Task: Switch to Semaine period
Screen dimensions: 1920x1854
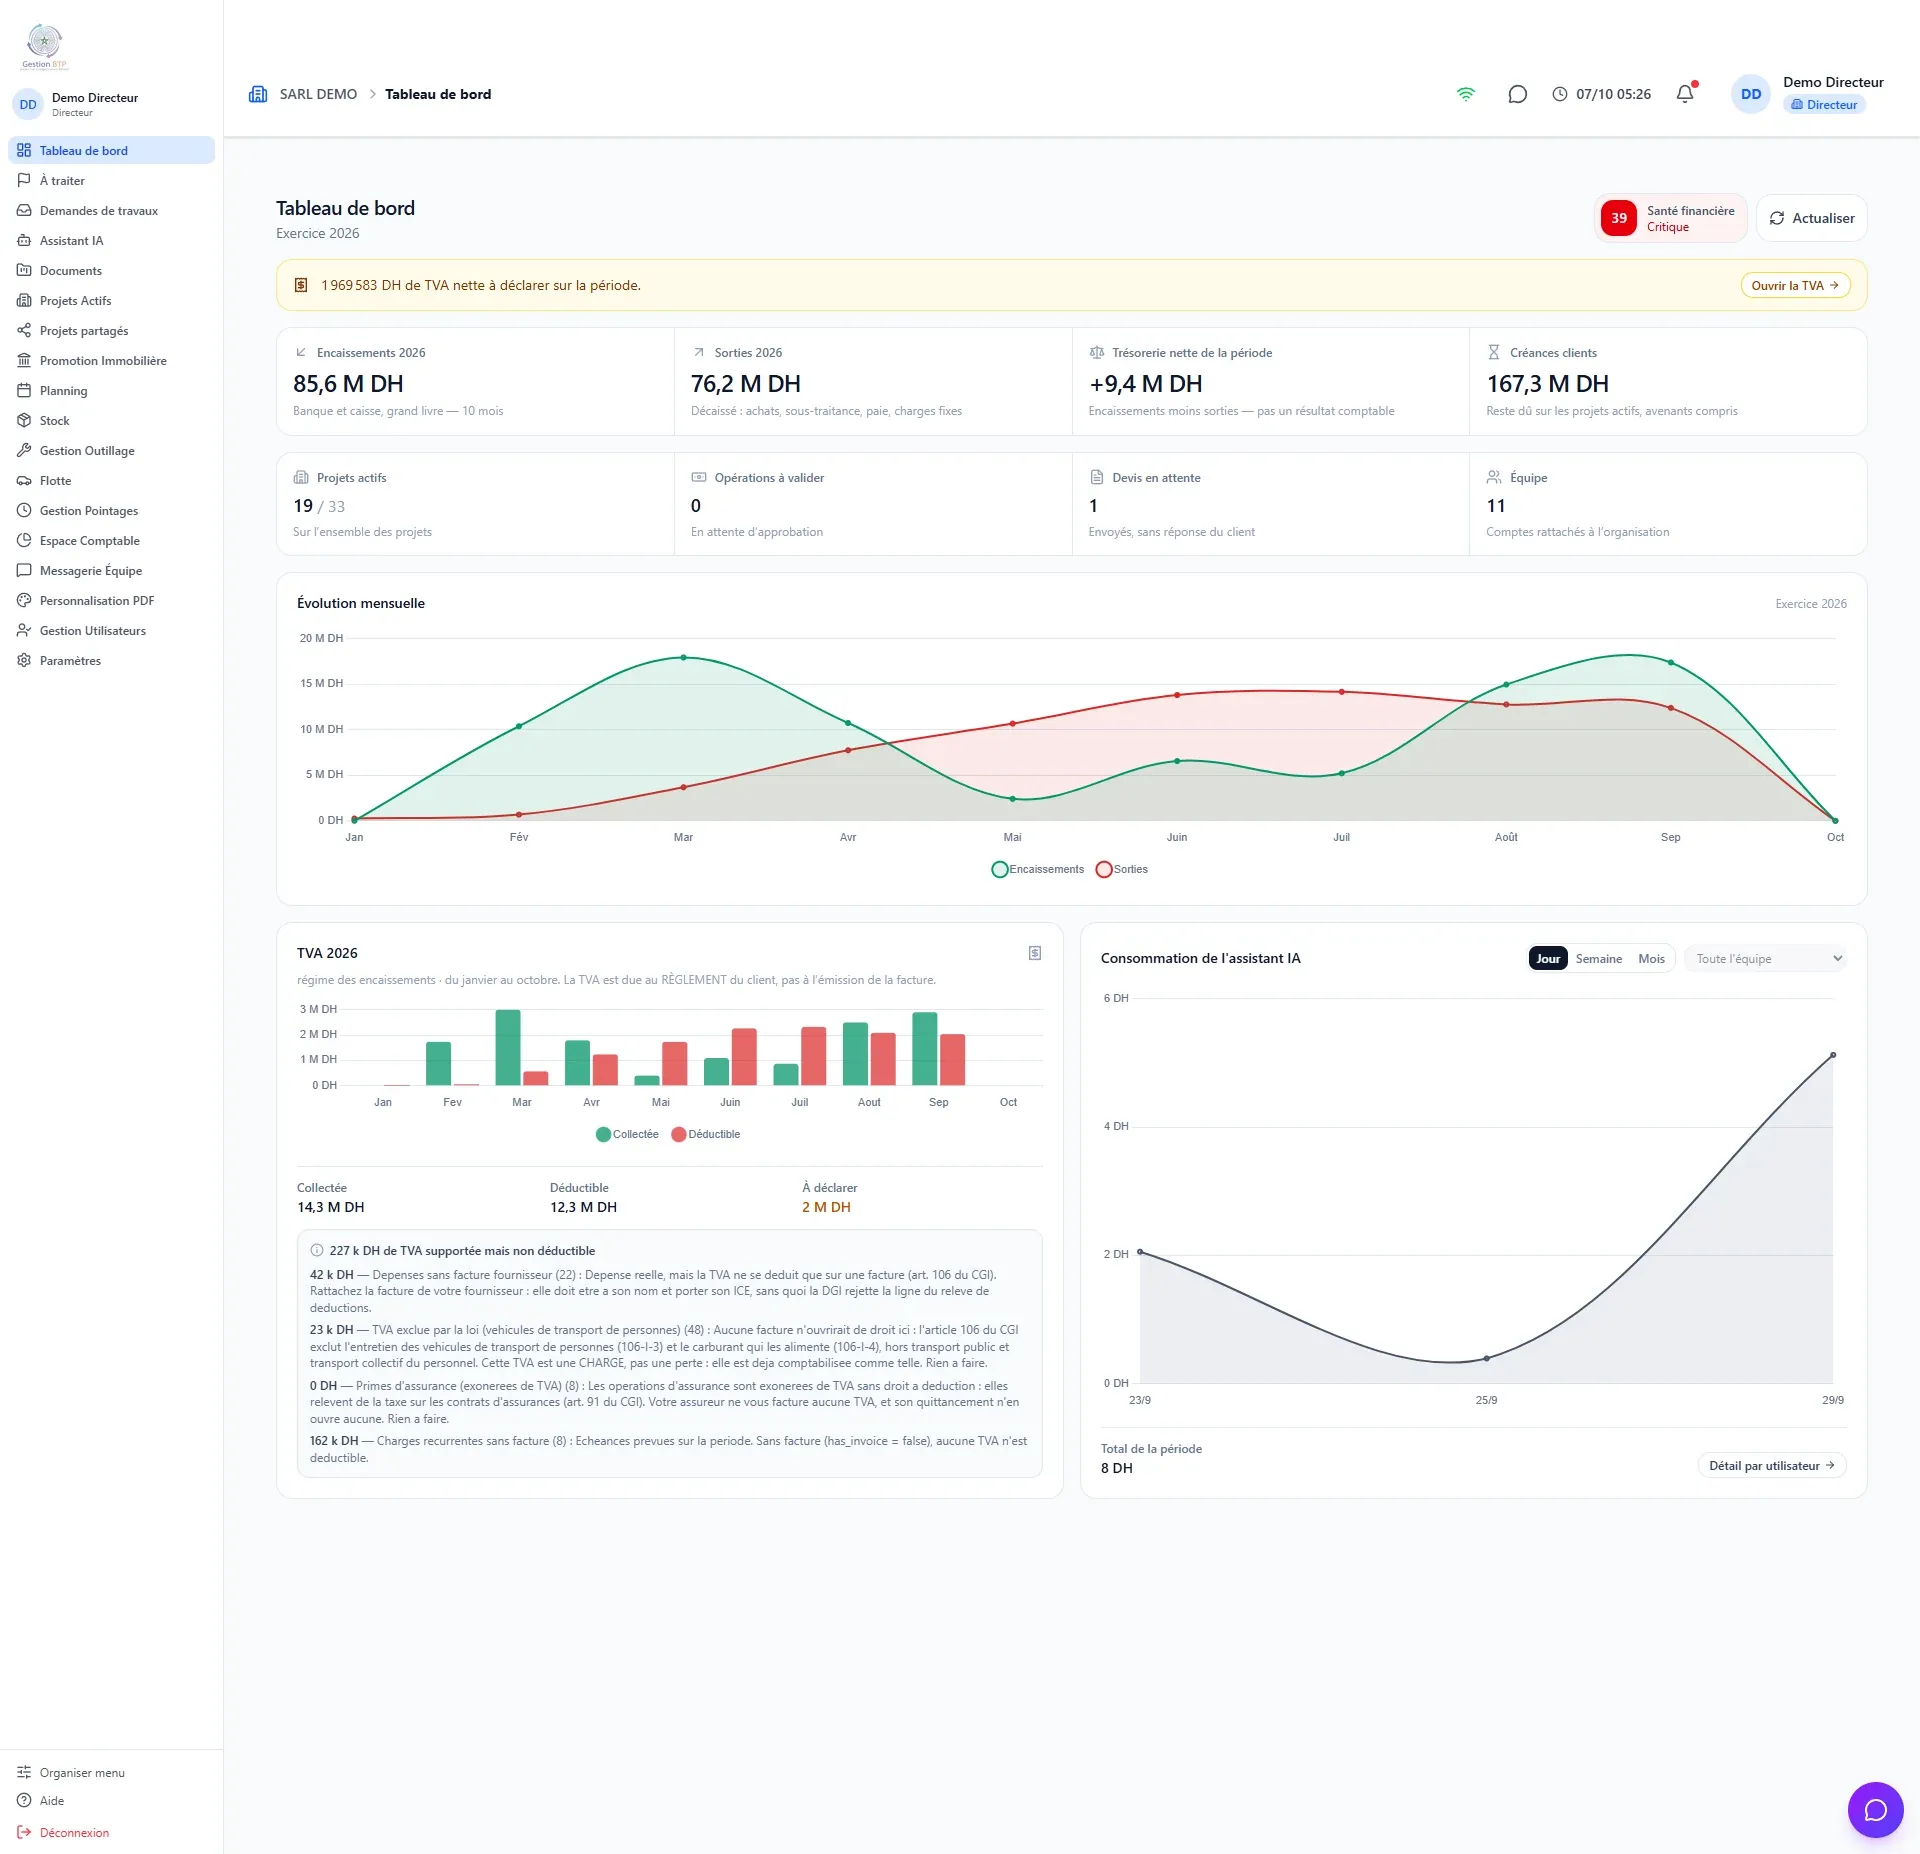Action: click(x=1598, y=958)
